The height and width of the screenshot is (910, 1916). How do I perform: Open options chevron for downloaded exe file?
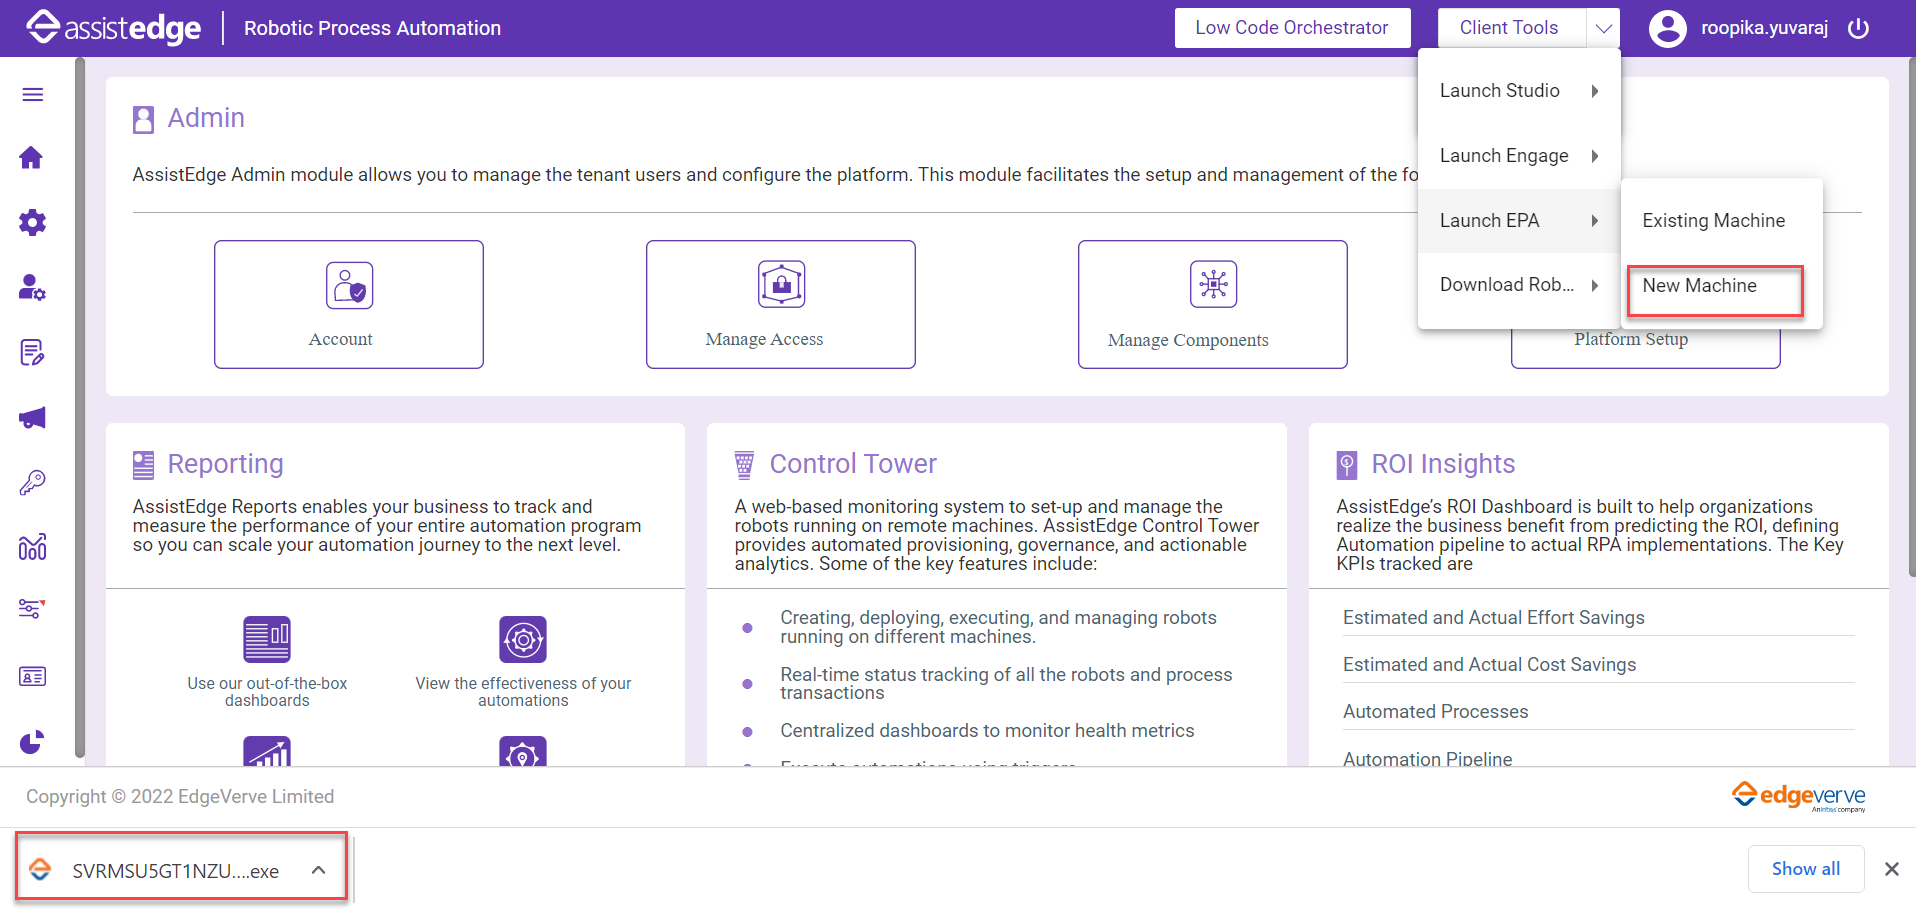(318, 870)
